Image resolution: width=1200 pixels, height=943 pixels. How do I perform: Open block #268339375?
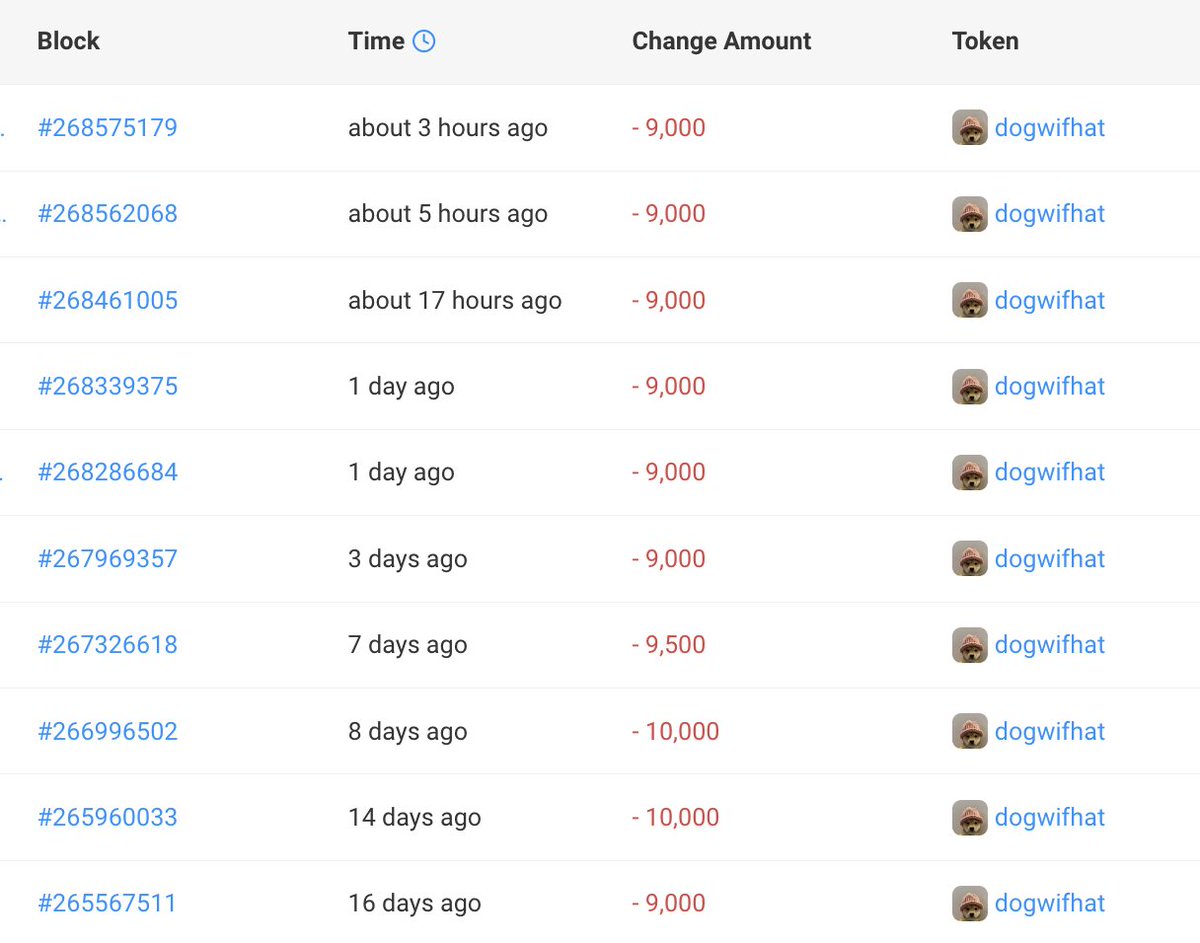tap(108, 386)
